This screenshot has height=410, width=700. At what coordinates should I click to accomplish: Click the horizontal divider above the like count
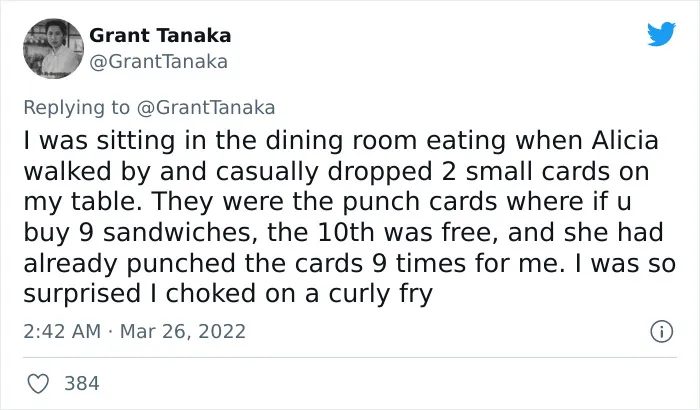pyautogui.click(x=350, y=358)
